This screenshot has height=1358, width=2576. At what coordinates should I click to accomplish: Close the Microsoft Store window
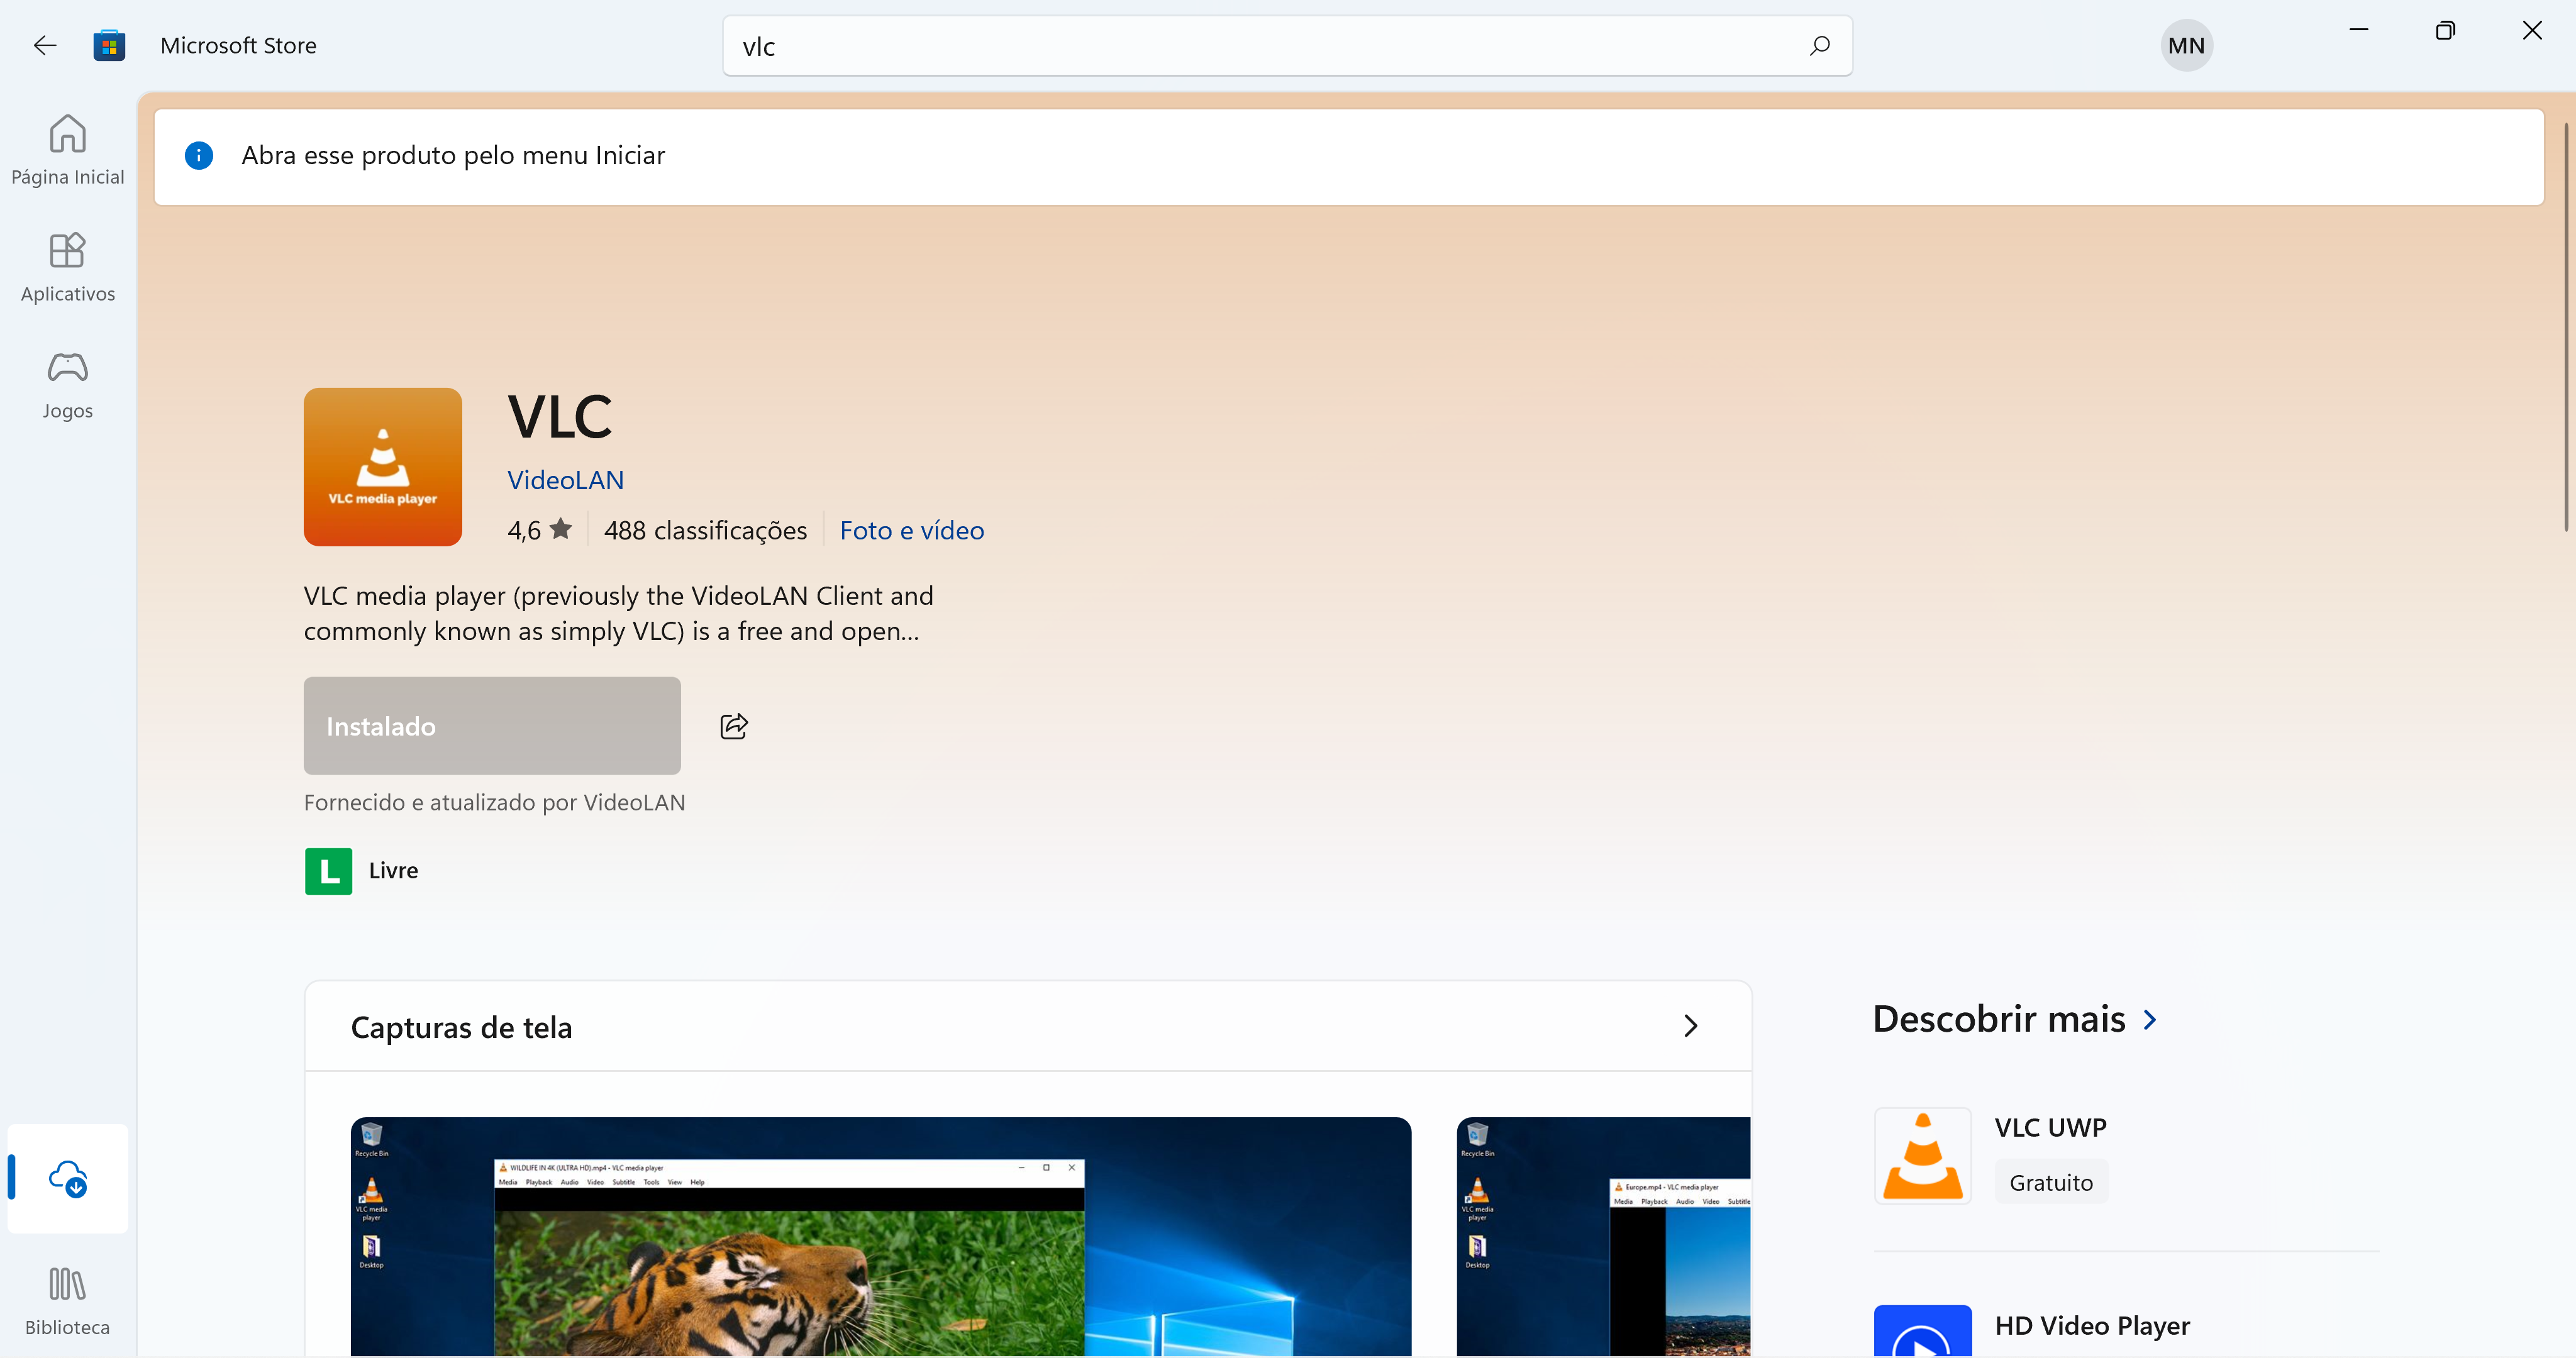click(x=2532, y=30)
